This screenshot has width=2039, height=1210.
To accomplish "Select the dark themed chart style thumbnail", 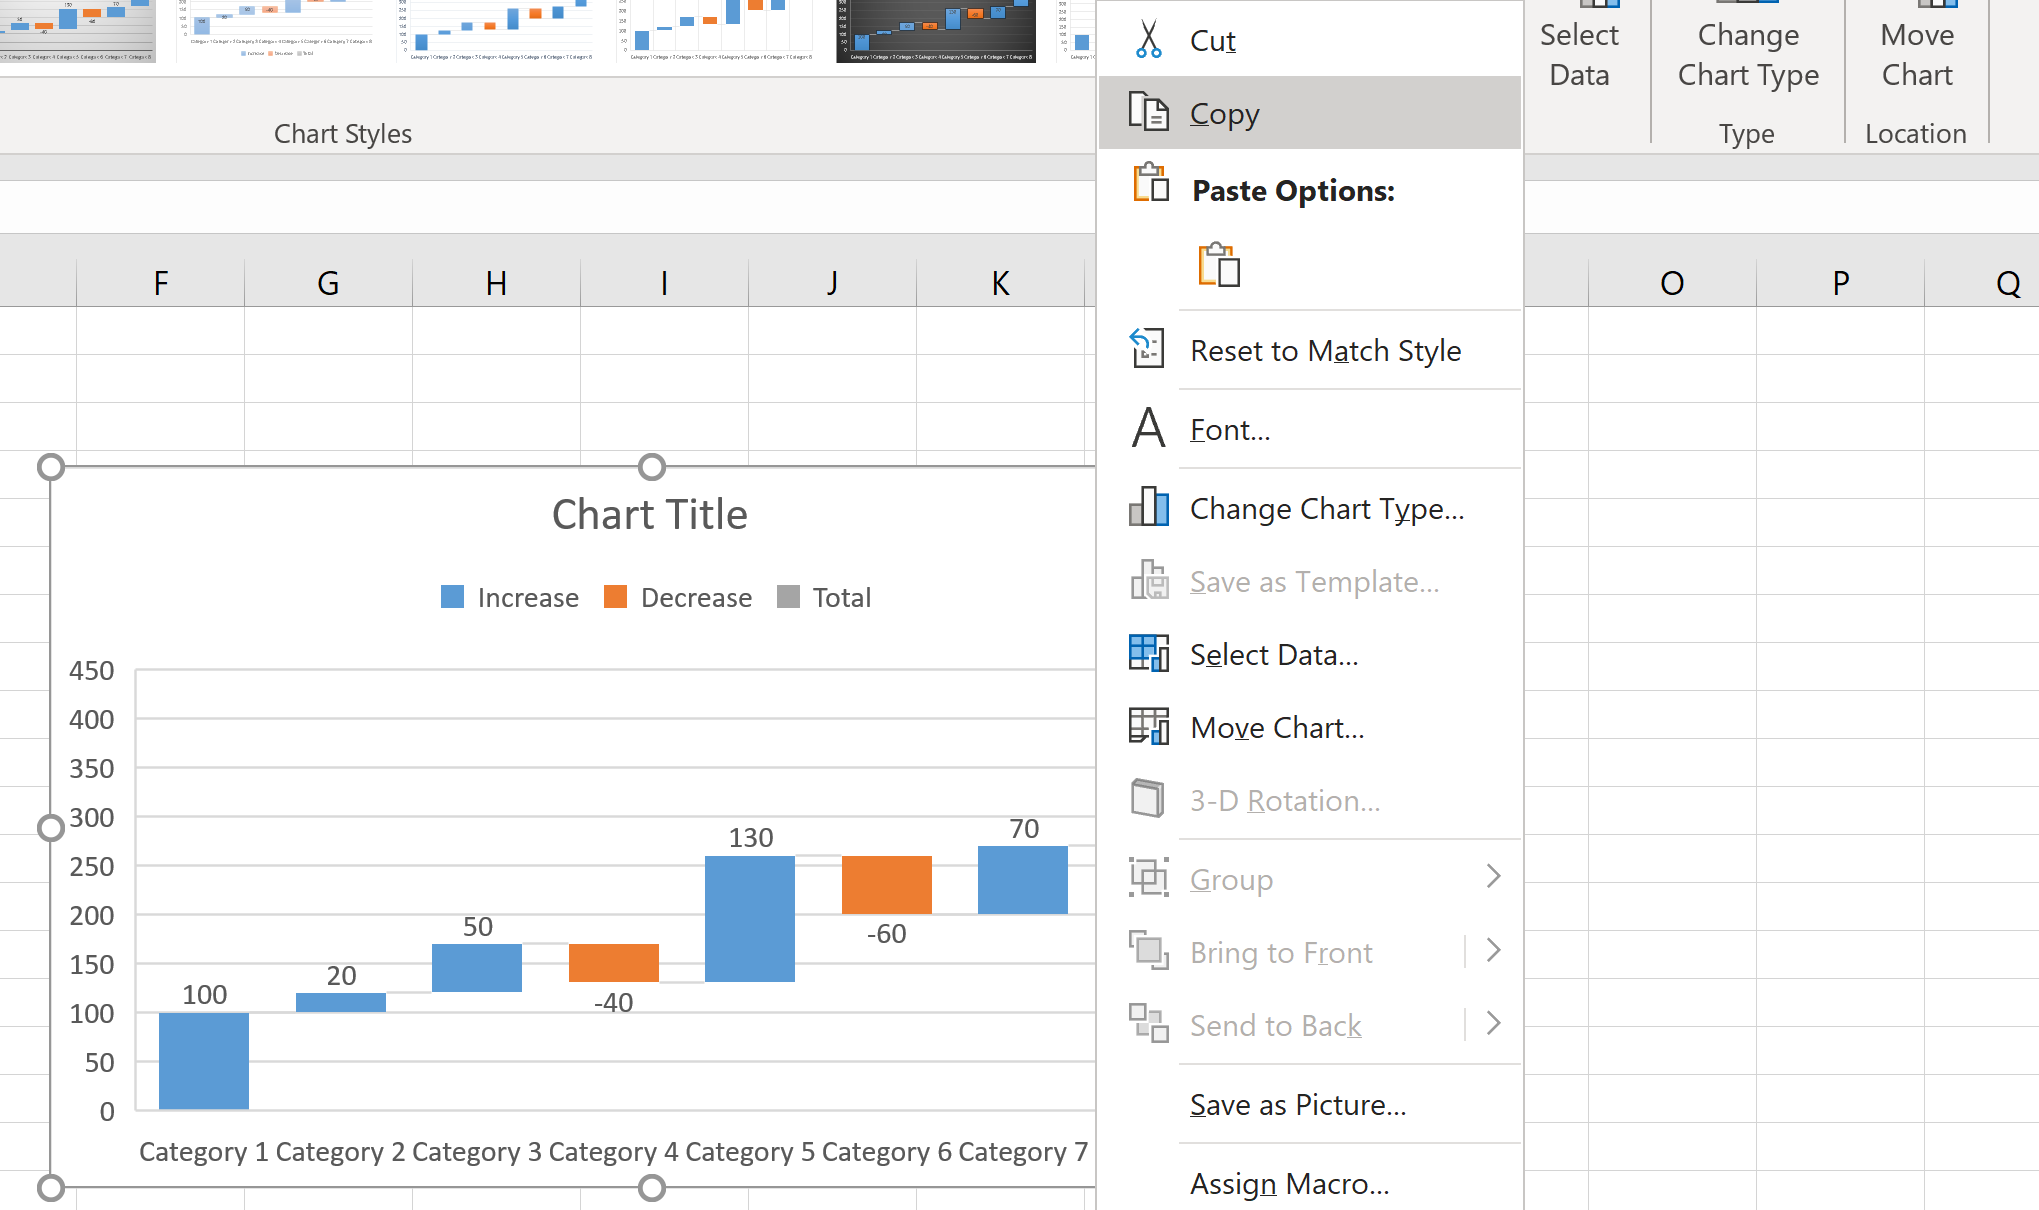I will coord(934,30).
